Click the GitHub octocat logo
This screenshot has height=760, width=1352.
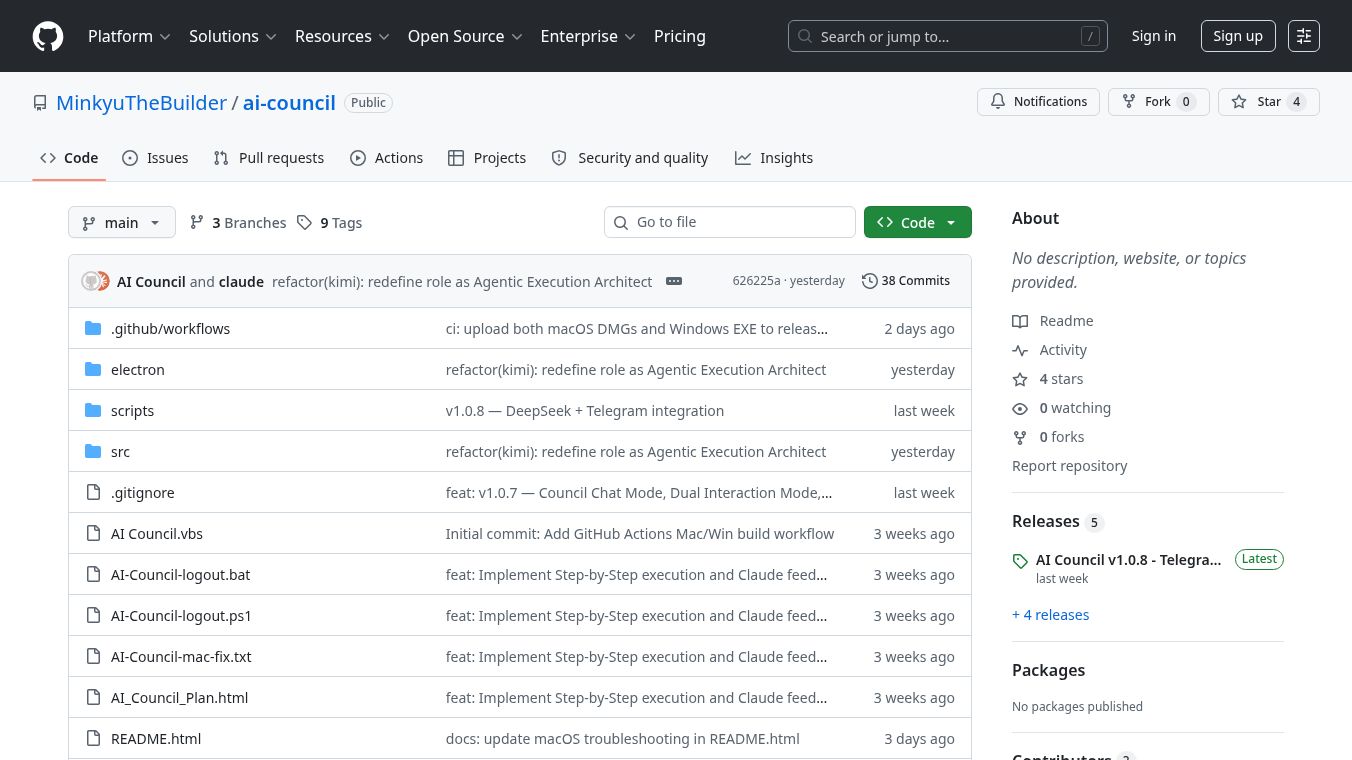(x=48, y=36)
